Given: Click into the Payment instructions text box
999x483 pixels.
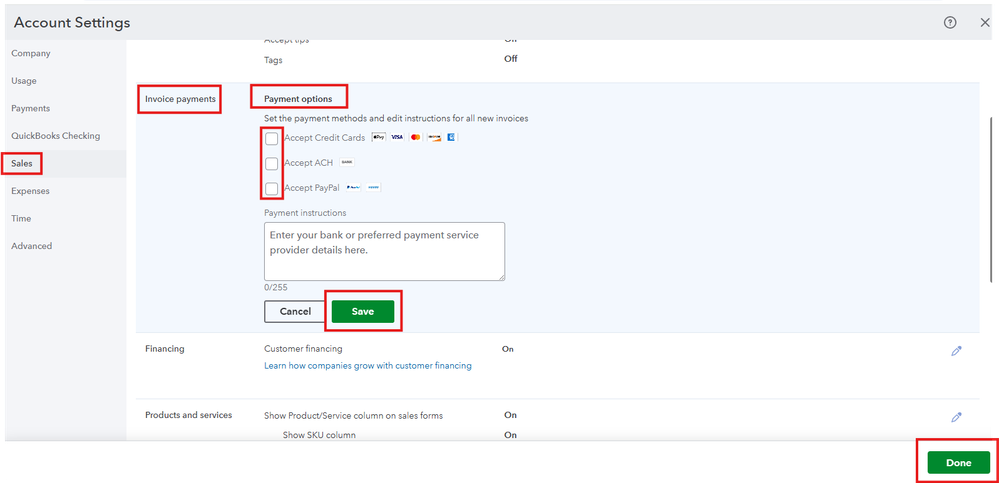Looking at the screenshot, I should click(x=384, y=251).
